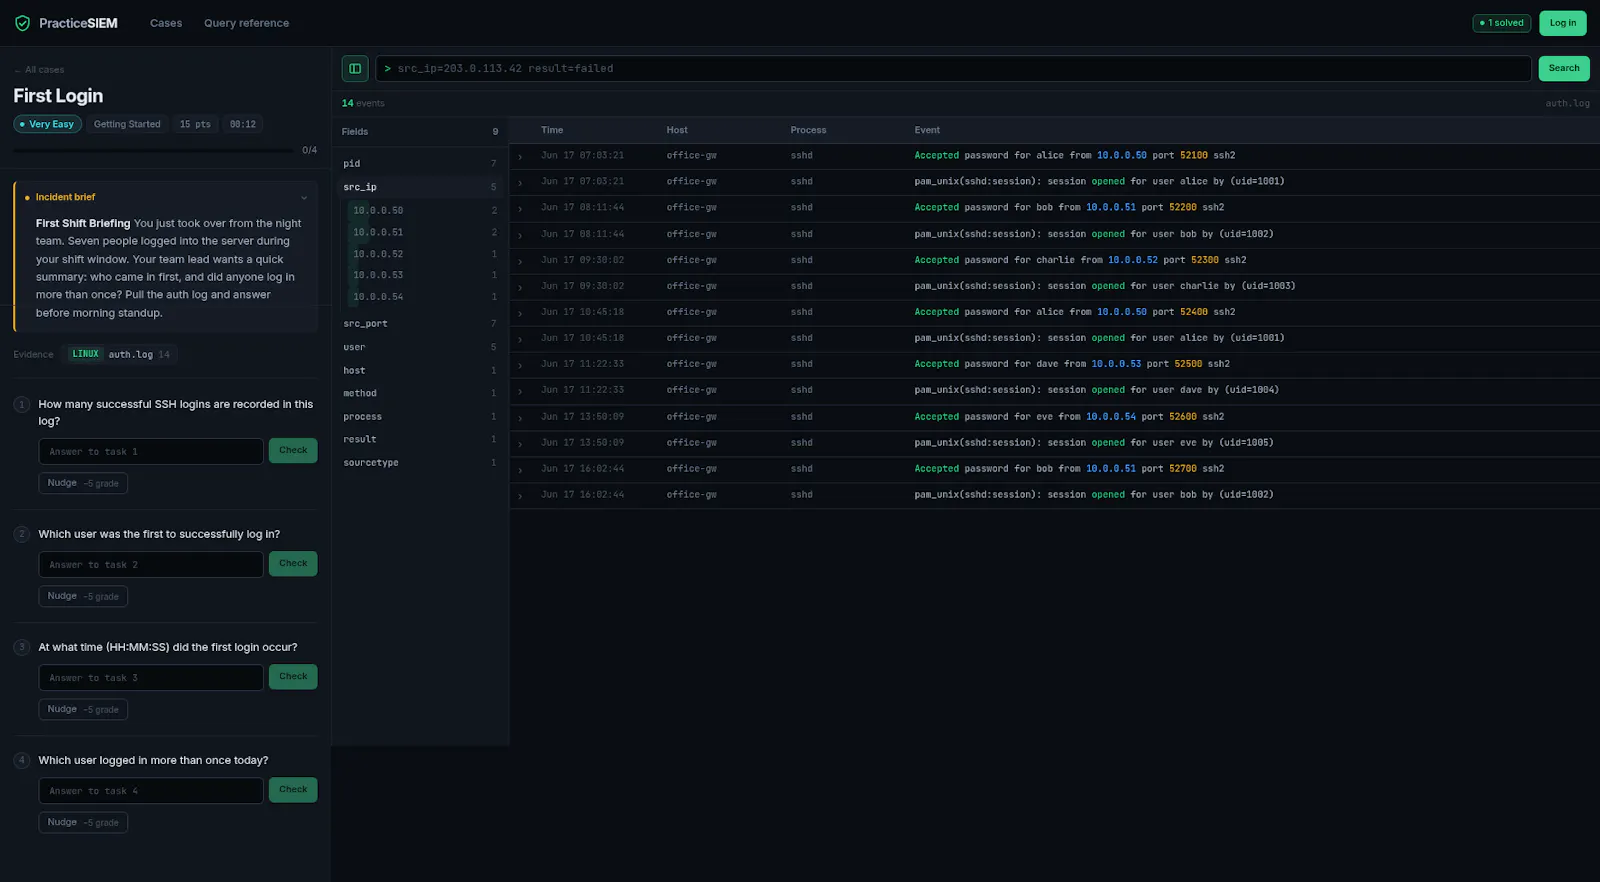
Task: Expand the pid field
Action: pos(420,163)
